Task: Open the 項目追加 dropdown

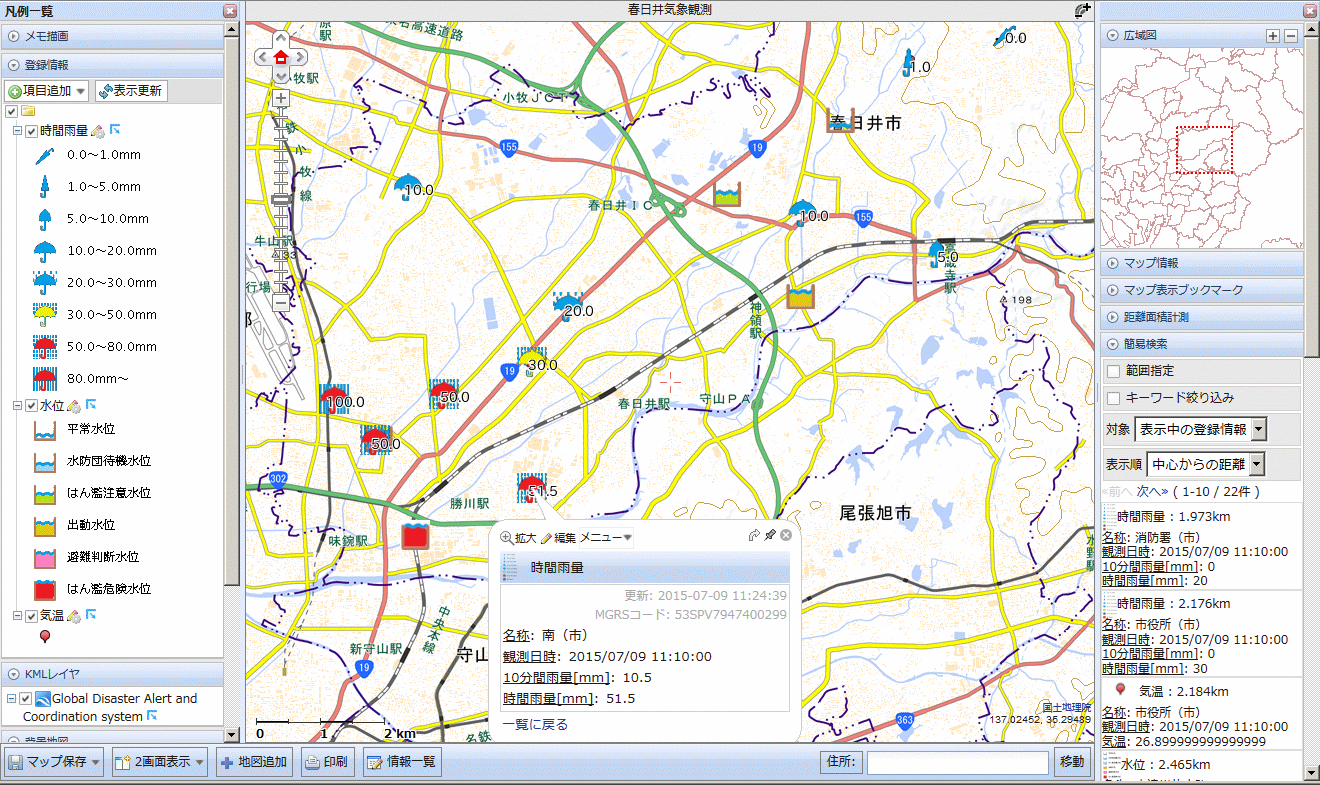Action: coord(47,91)
